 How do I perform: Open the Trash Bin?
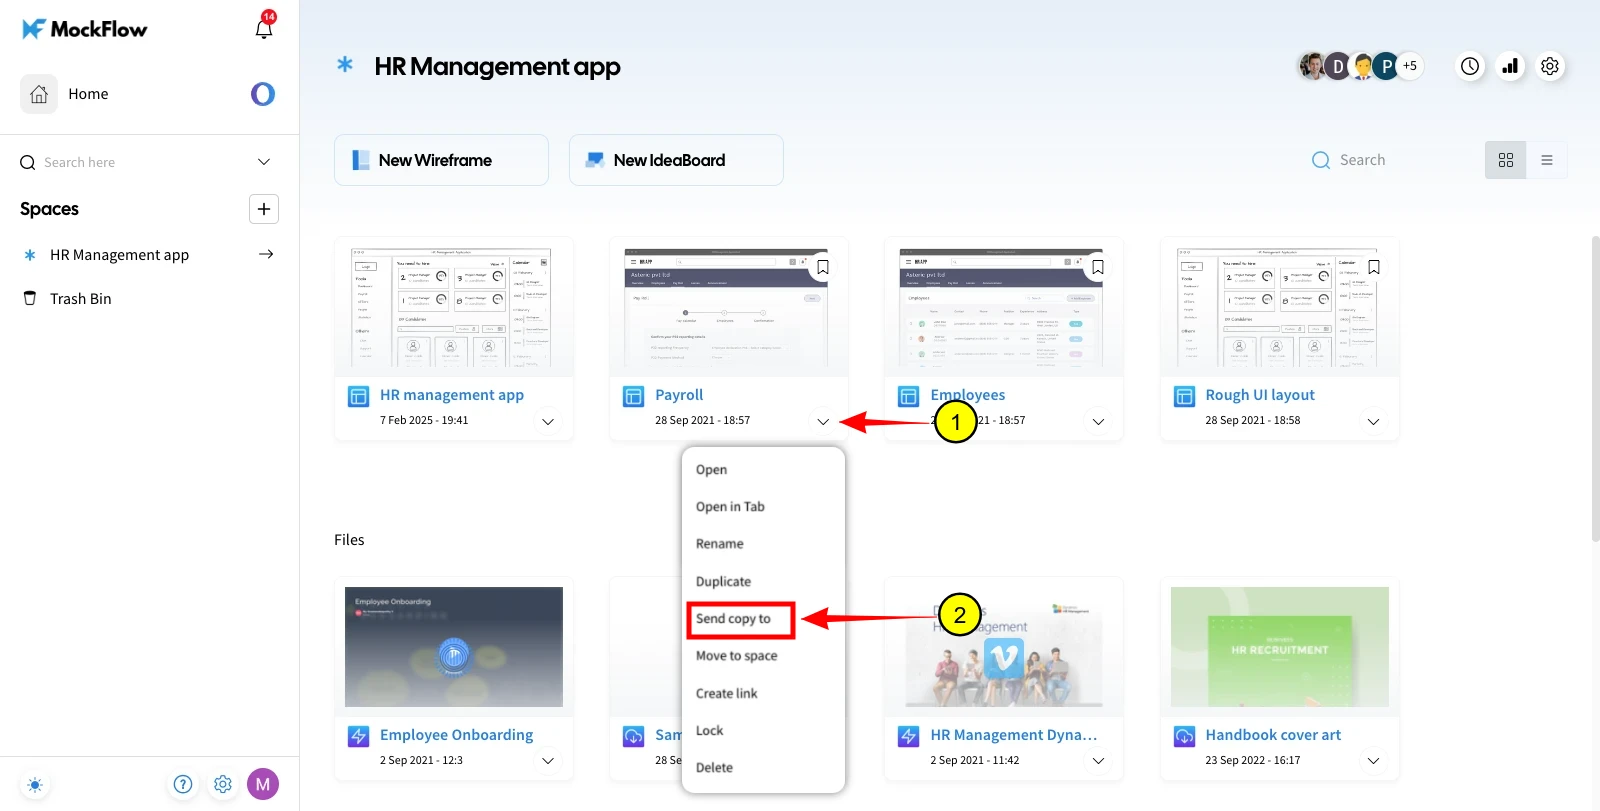point(80,299)
